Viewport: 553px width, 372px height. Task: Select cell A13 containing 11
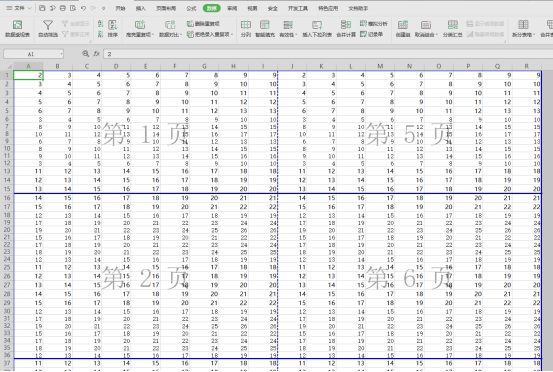click(x=28, y=171)
